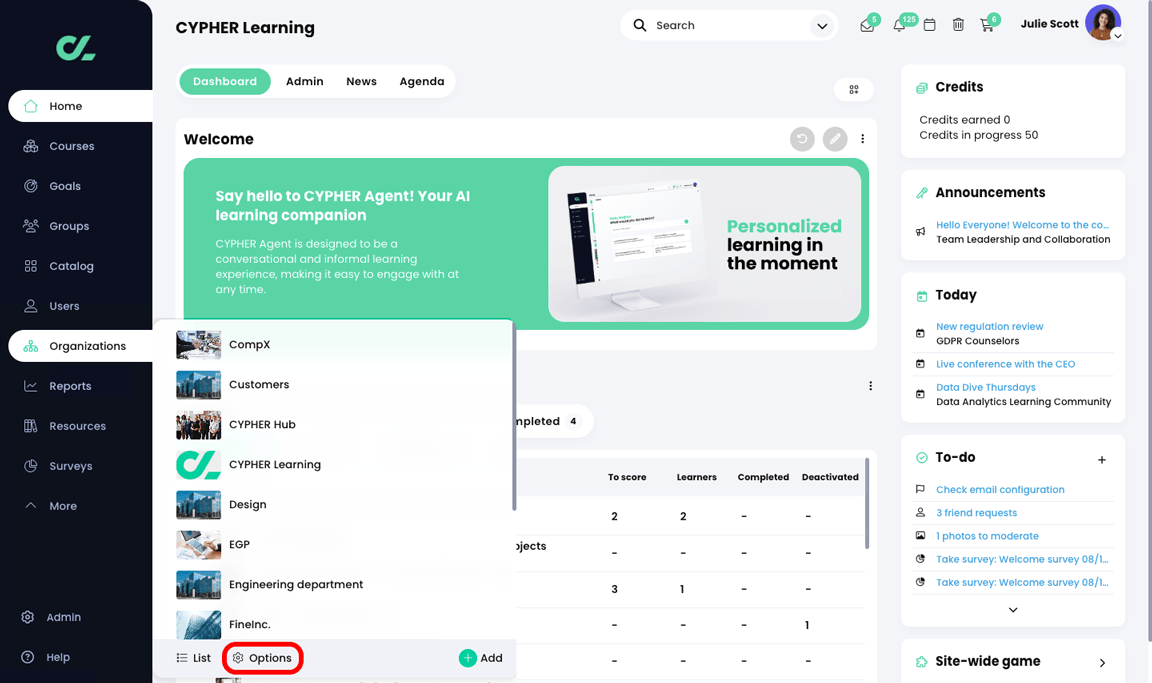The height and width of the screenshot is (683, 1152).
Task: Click the CYPHER logo in sidebar
Action: coord(76,48)
